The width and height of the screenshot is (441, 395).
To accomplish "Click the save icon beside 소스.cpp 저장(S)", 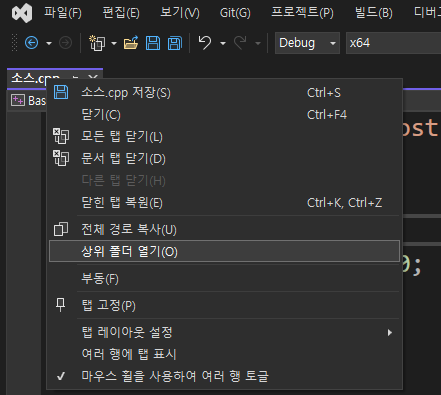I will tap(61, 92).
